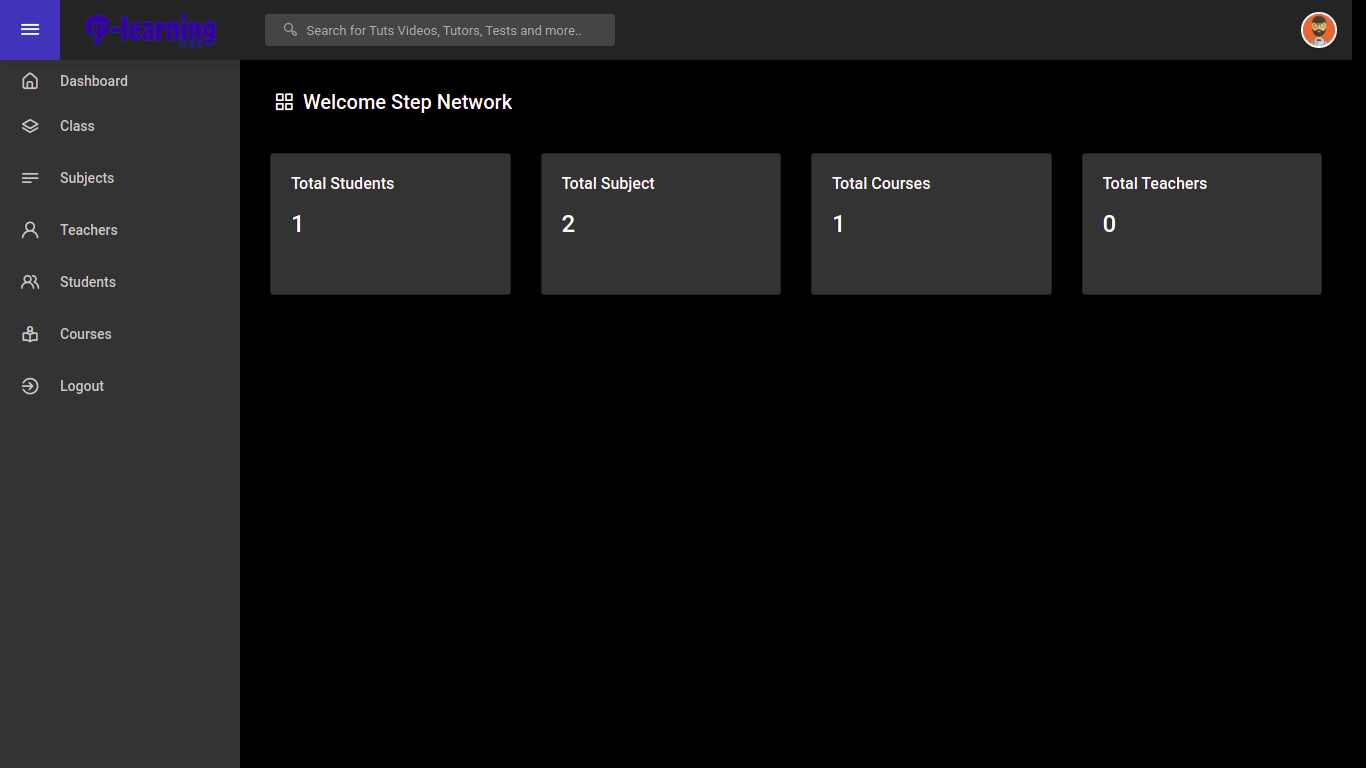
Task: Click the Total Students card
Action: pos(390,224)
